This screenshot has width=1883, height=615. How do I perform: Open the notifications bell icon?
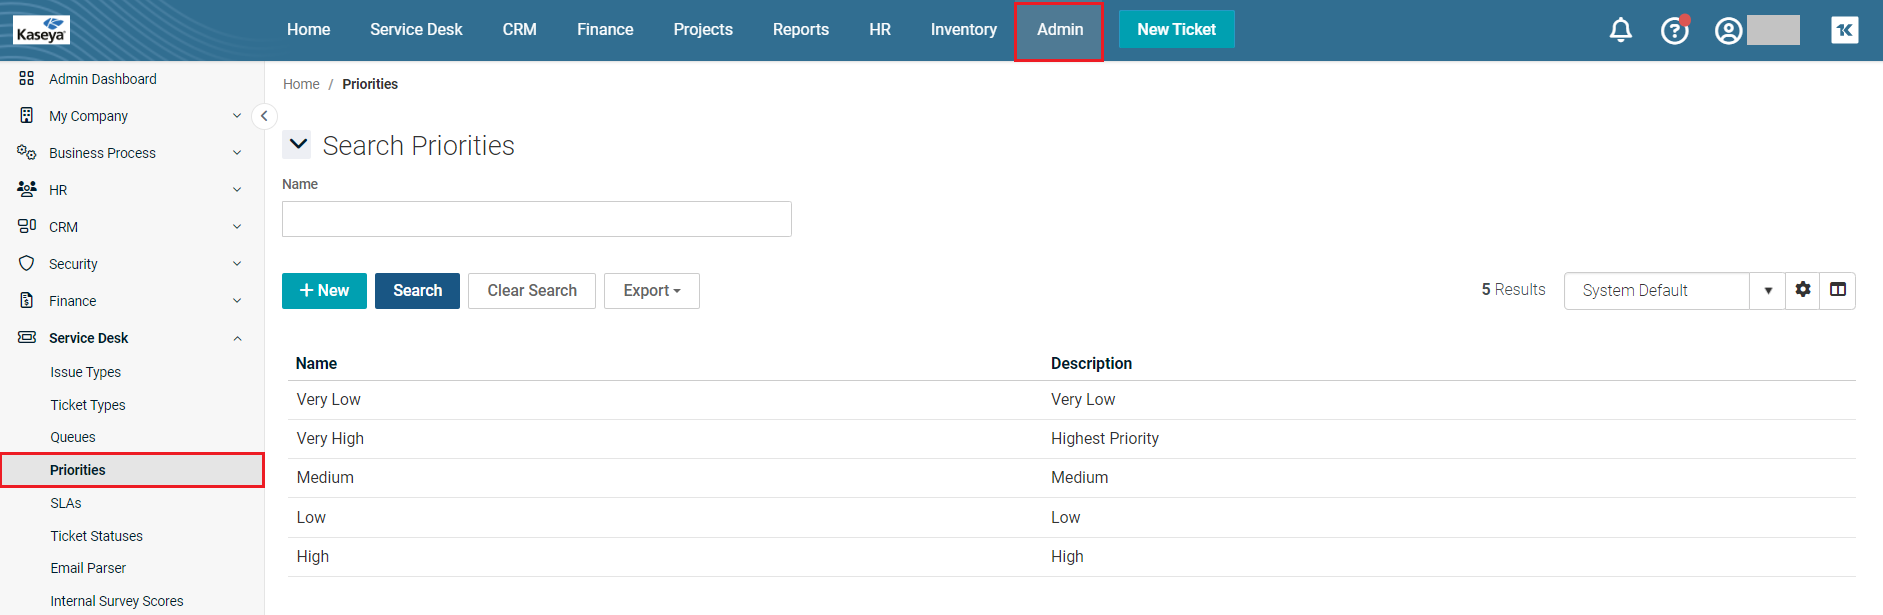tap(1620, 30)
